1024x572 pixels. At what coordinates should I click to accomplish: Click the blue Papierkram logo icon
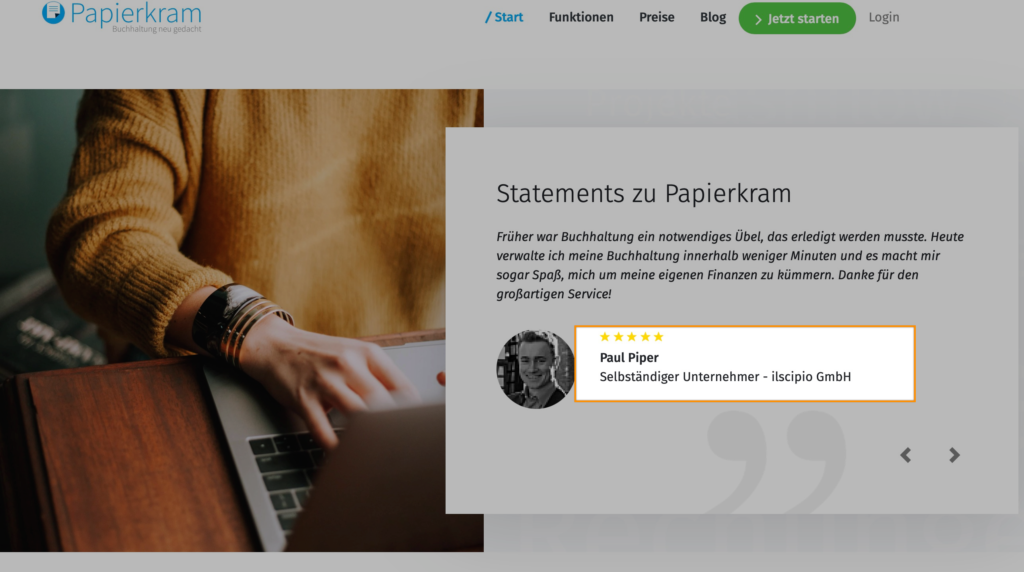click(x=53, y=12)
